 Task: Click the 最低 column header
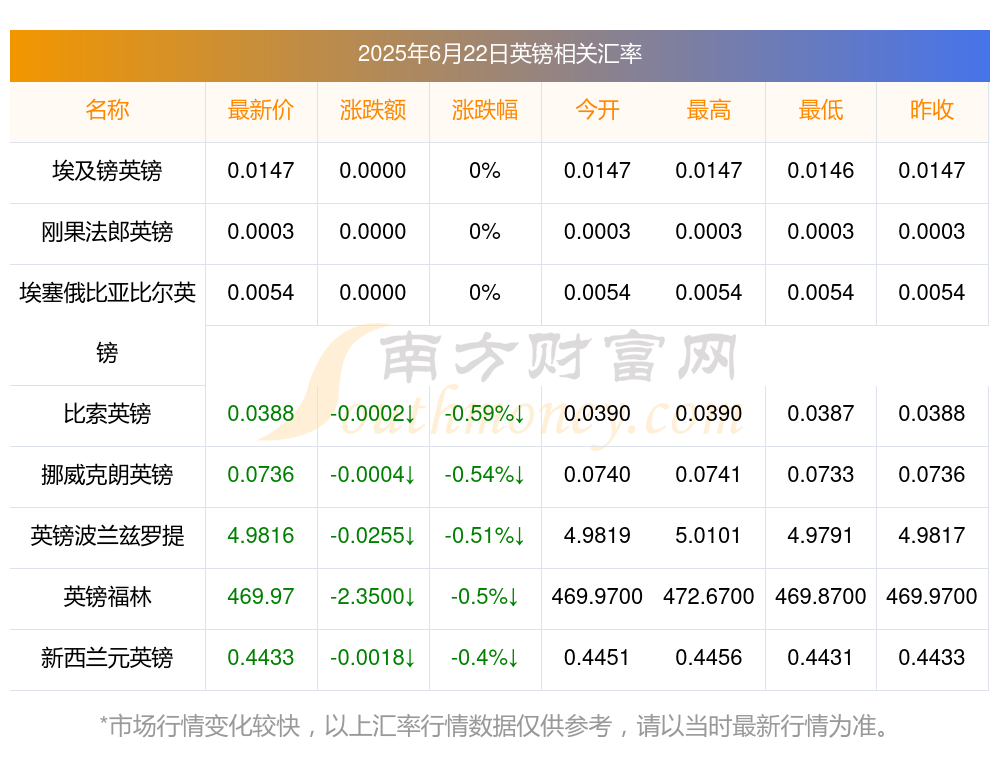click(821, 110)
